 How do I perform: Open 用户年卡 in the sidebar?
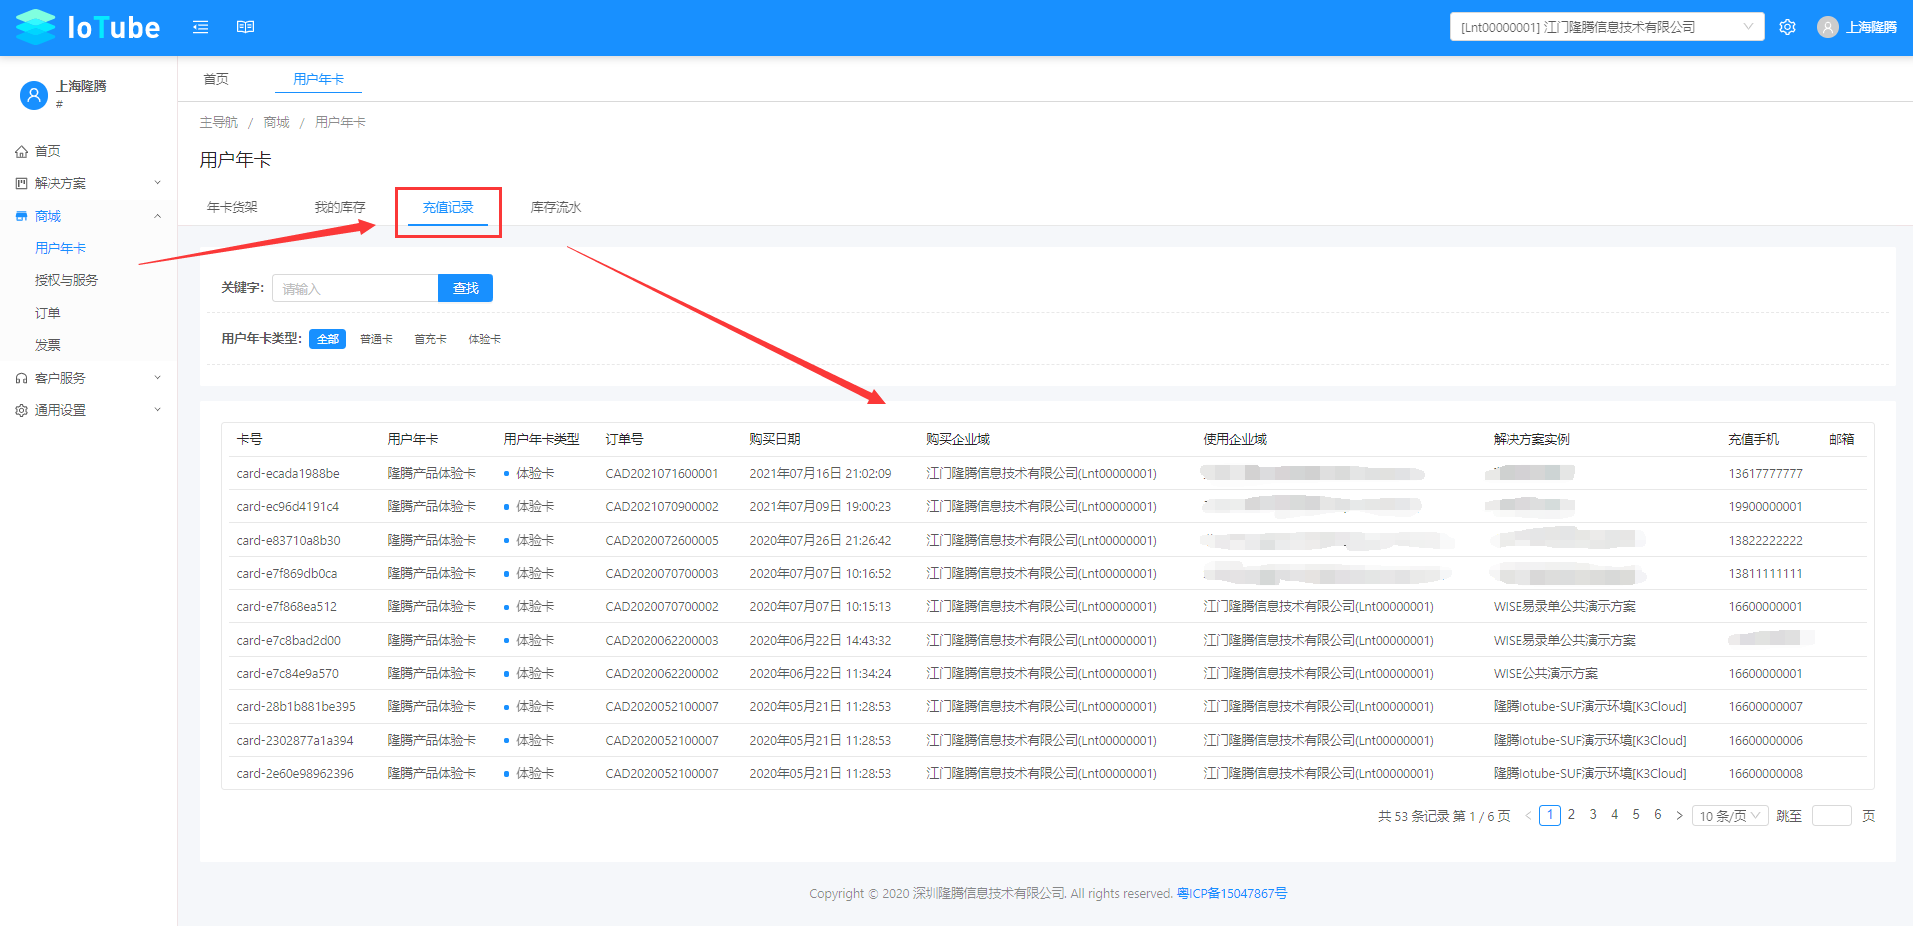click(x=60, y=248)
